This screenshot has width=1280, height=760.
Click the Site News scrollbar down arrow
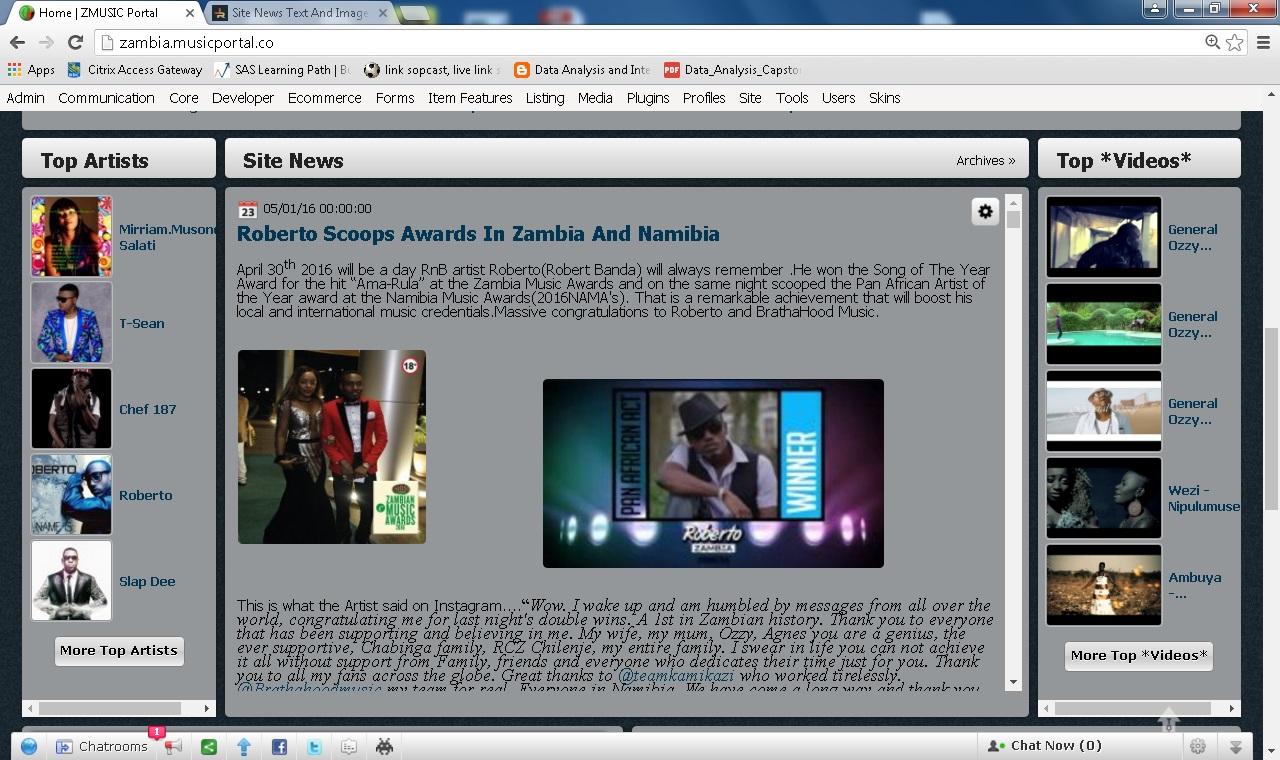(1013, 682)
